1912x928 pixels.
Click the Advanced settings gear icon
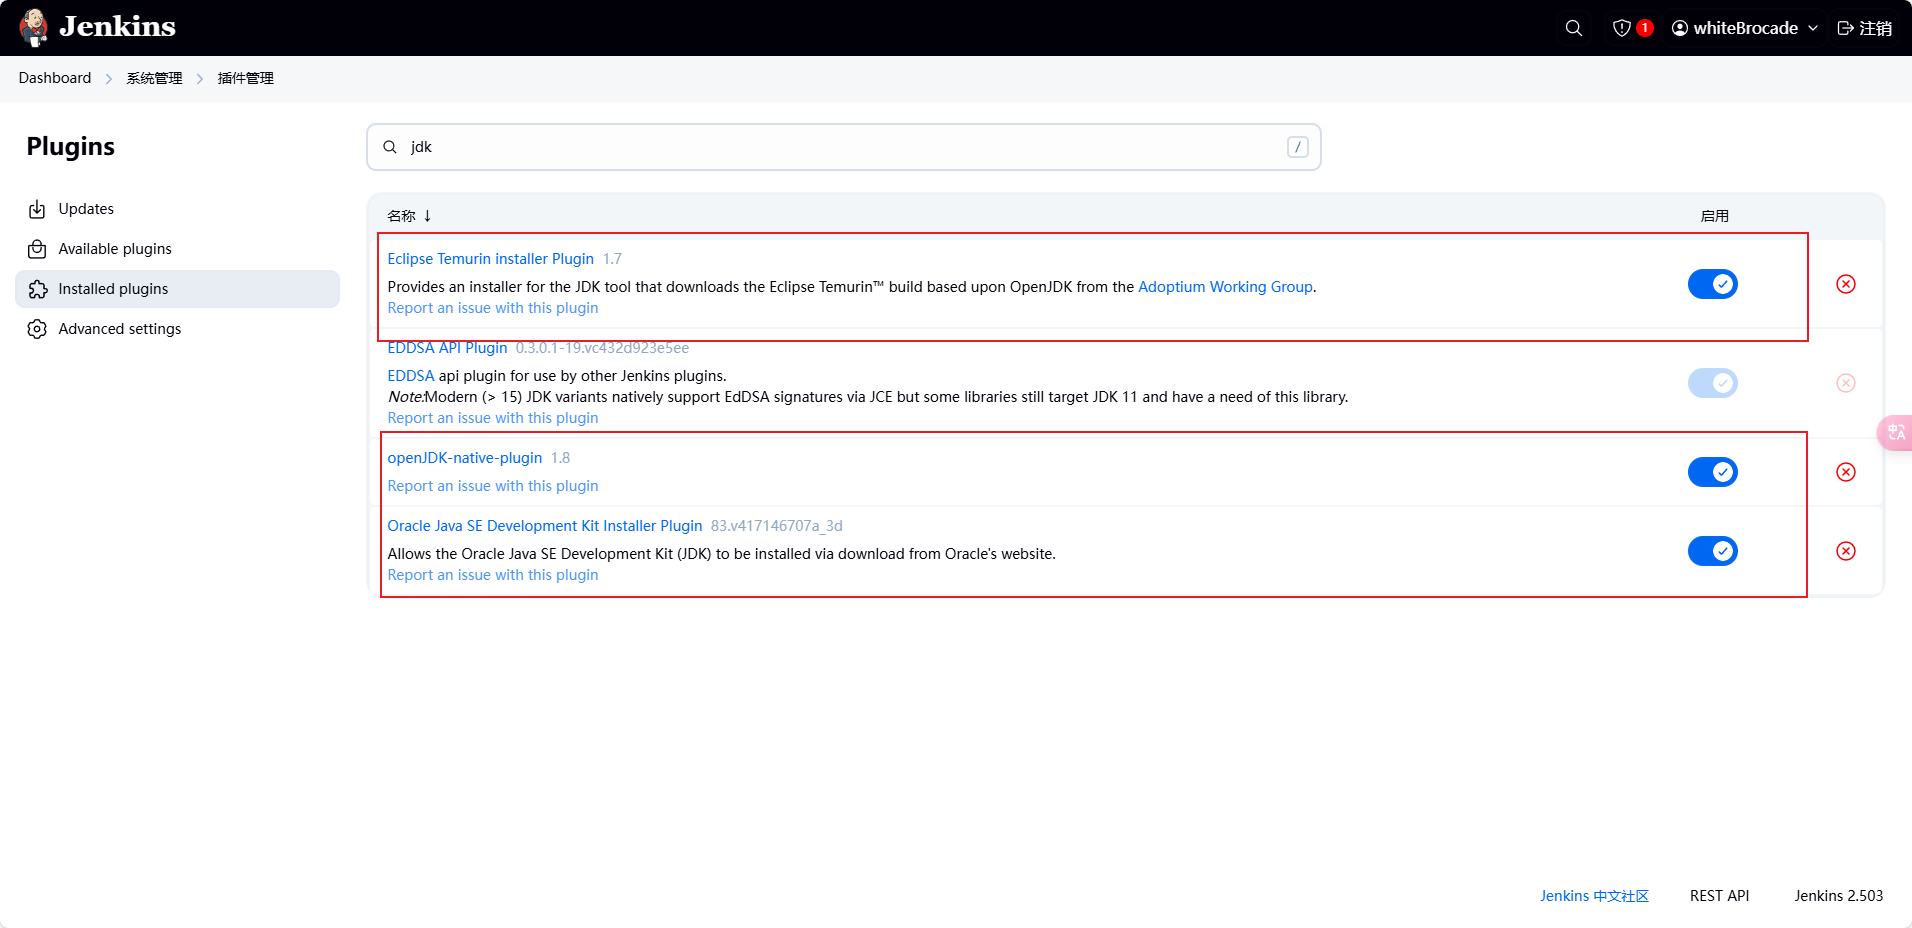point(37,329)
